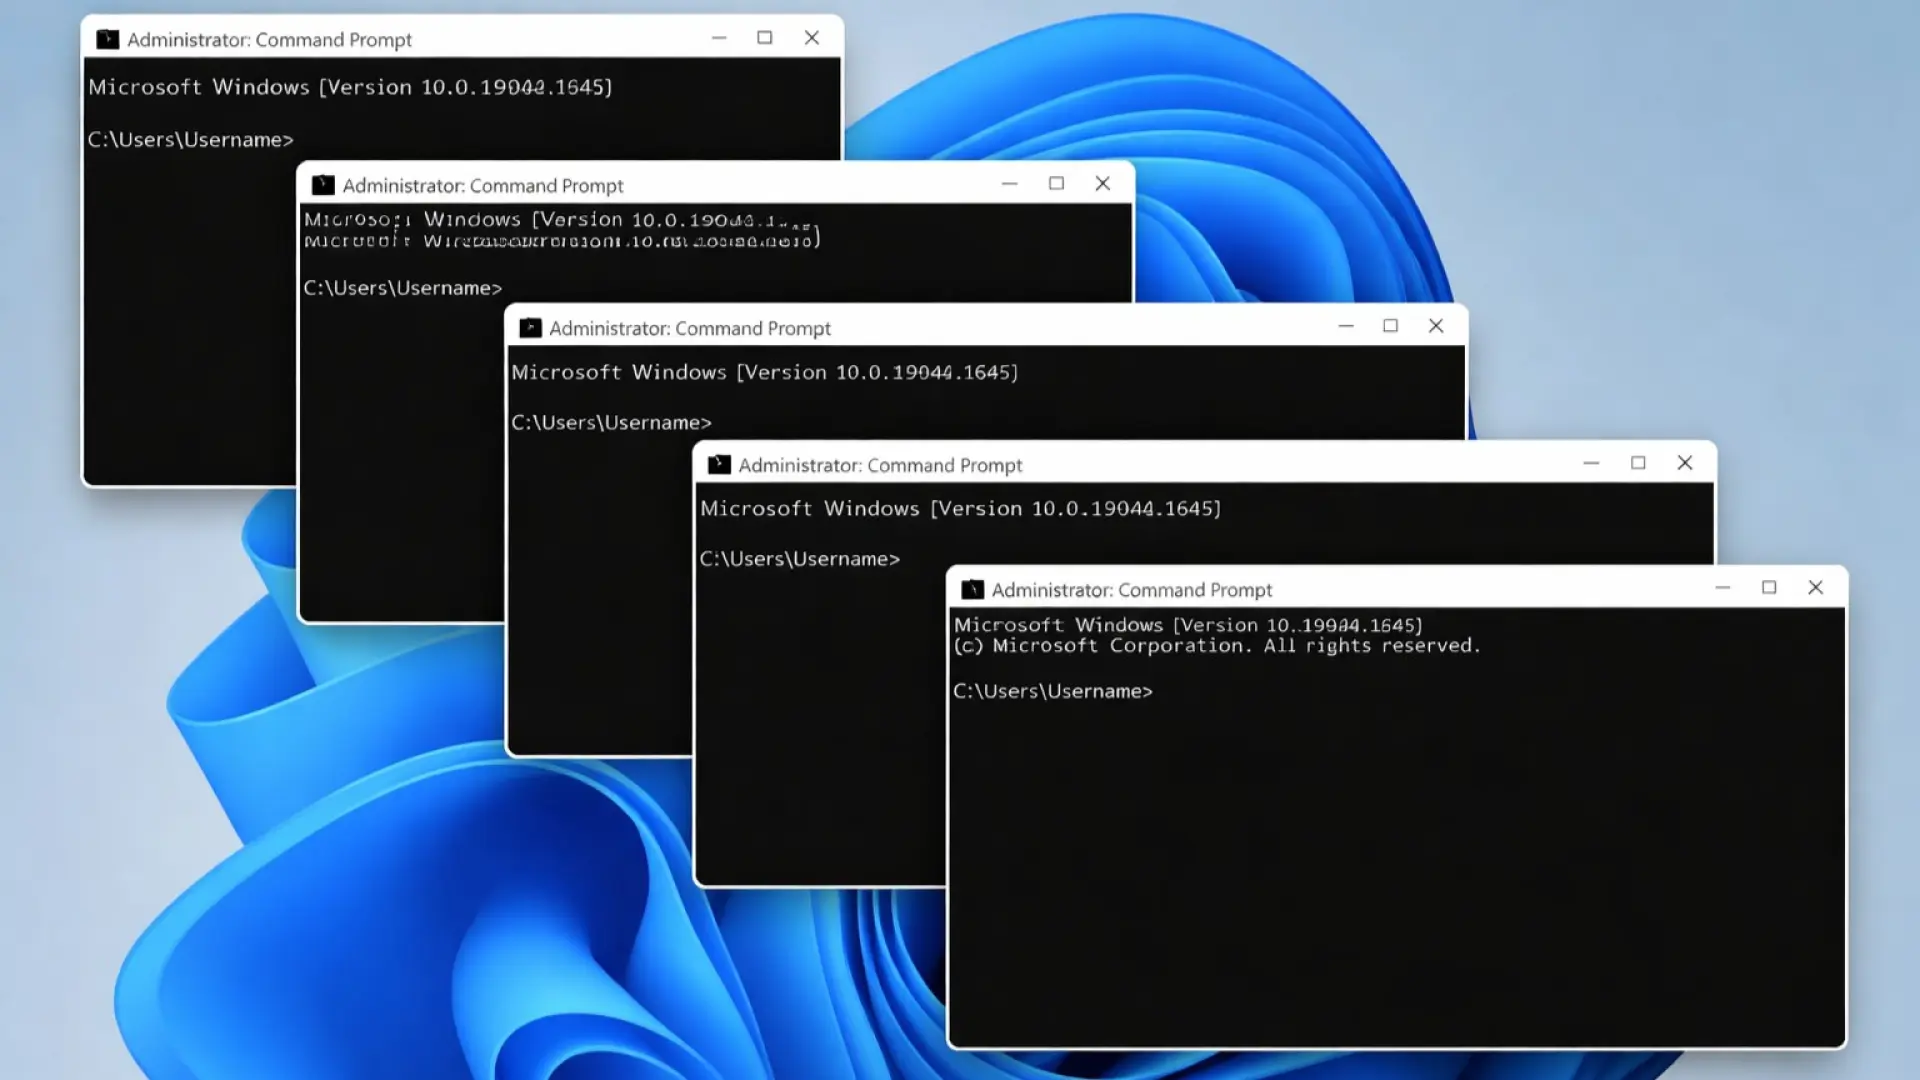Click the rearmost window's "Administrator: Command Prompt" title
This screenshot has height=1080, width=1920.
pos(269,40)
